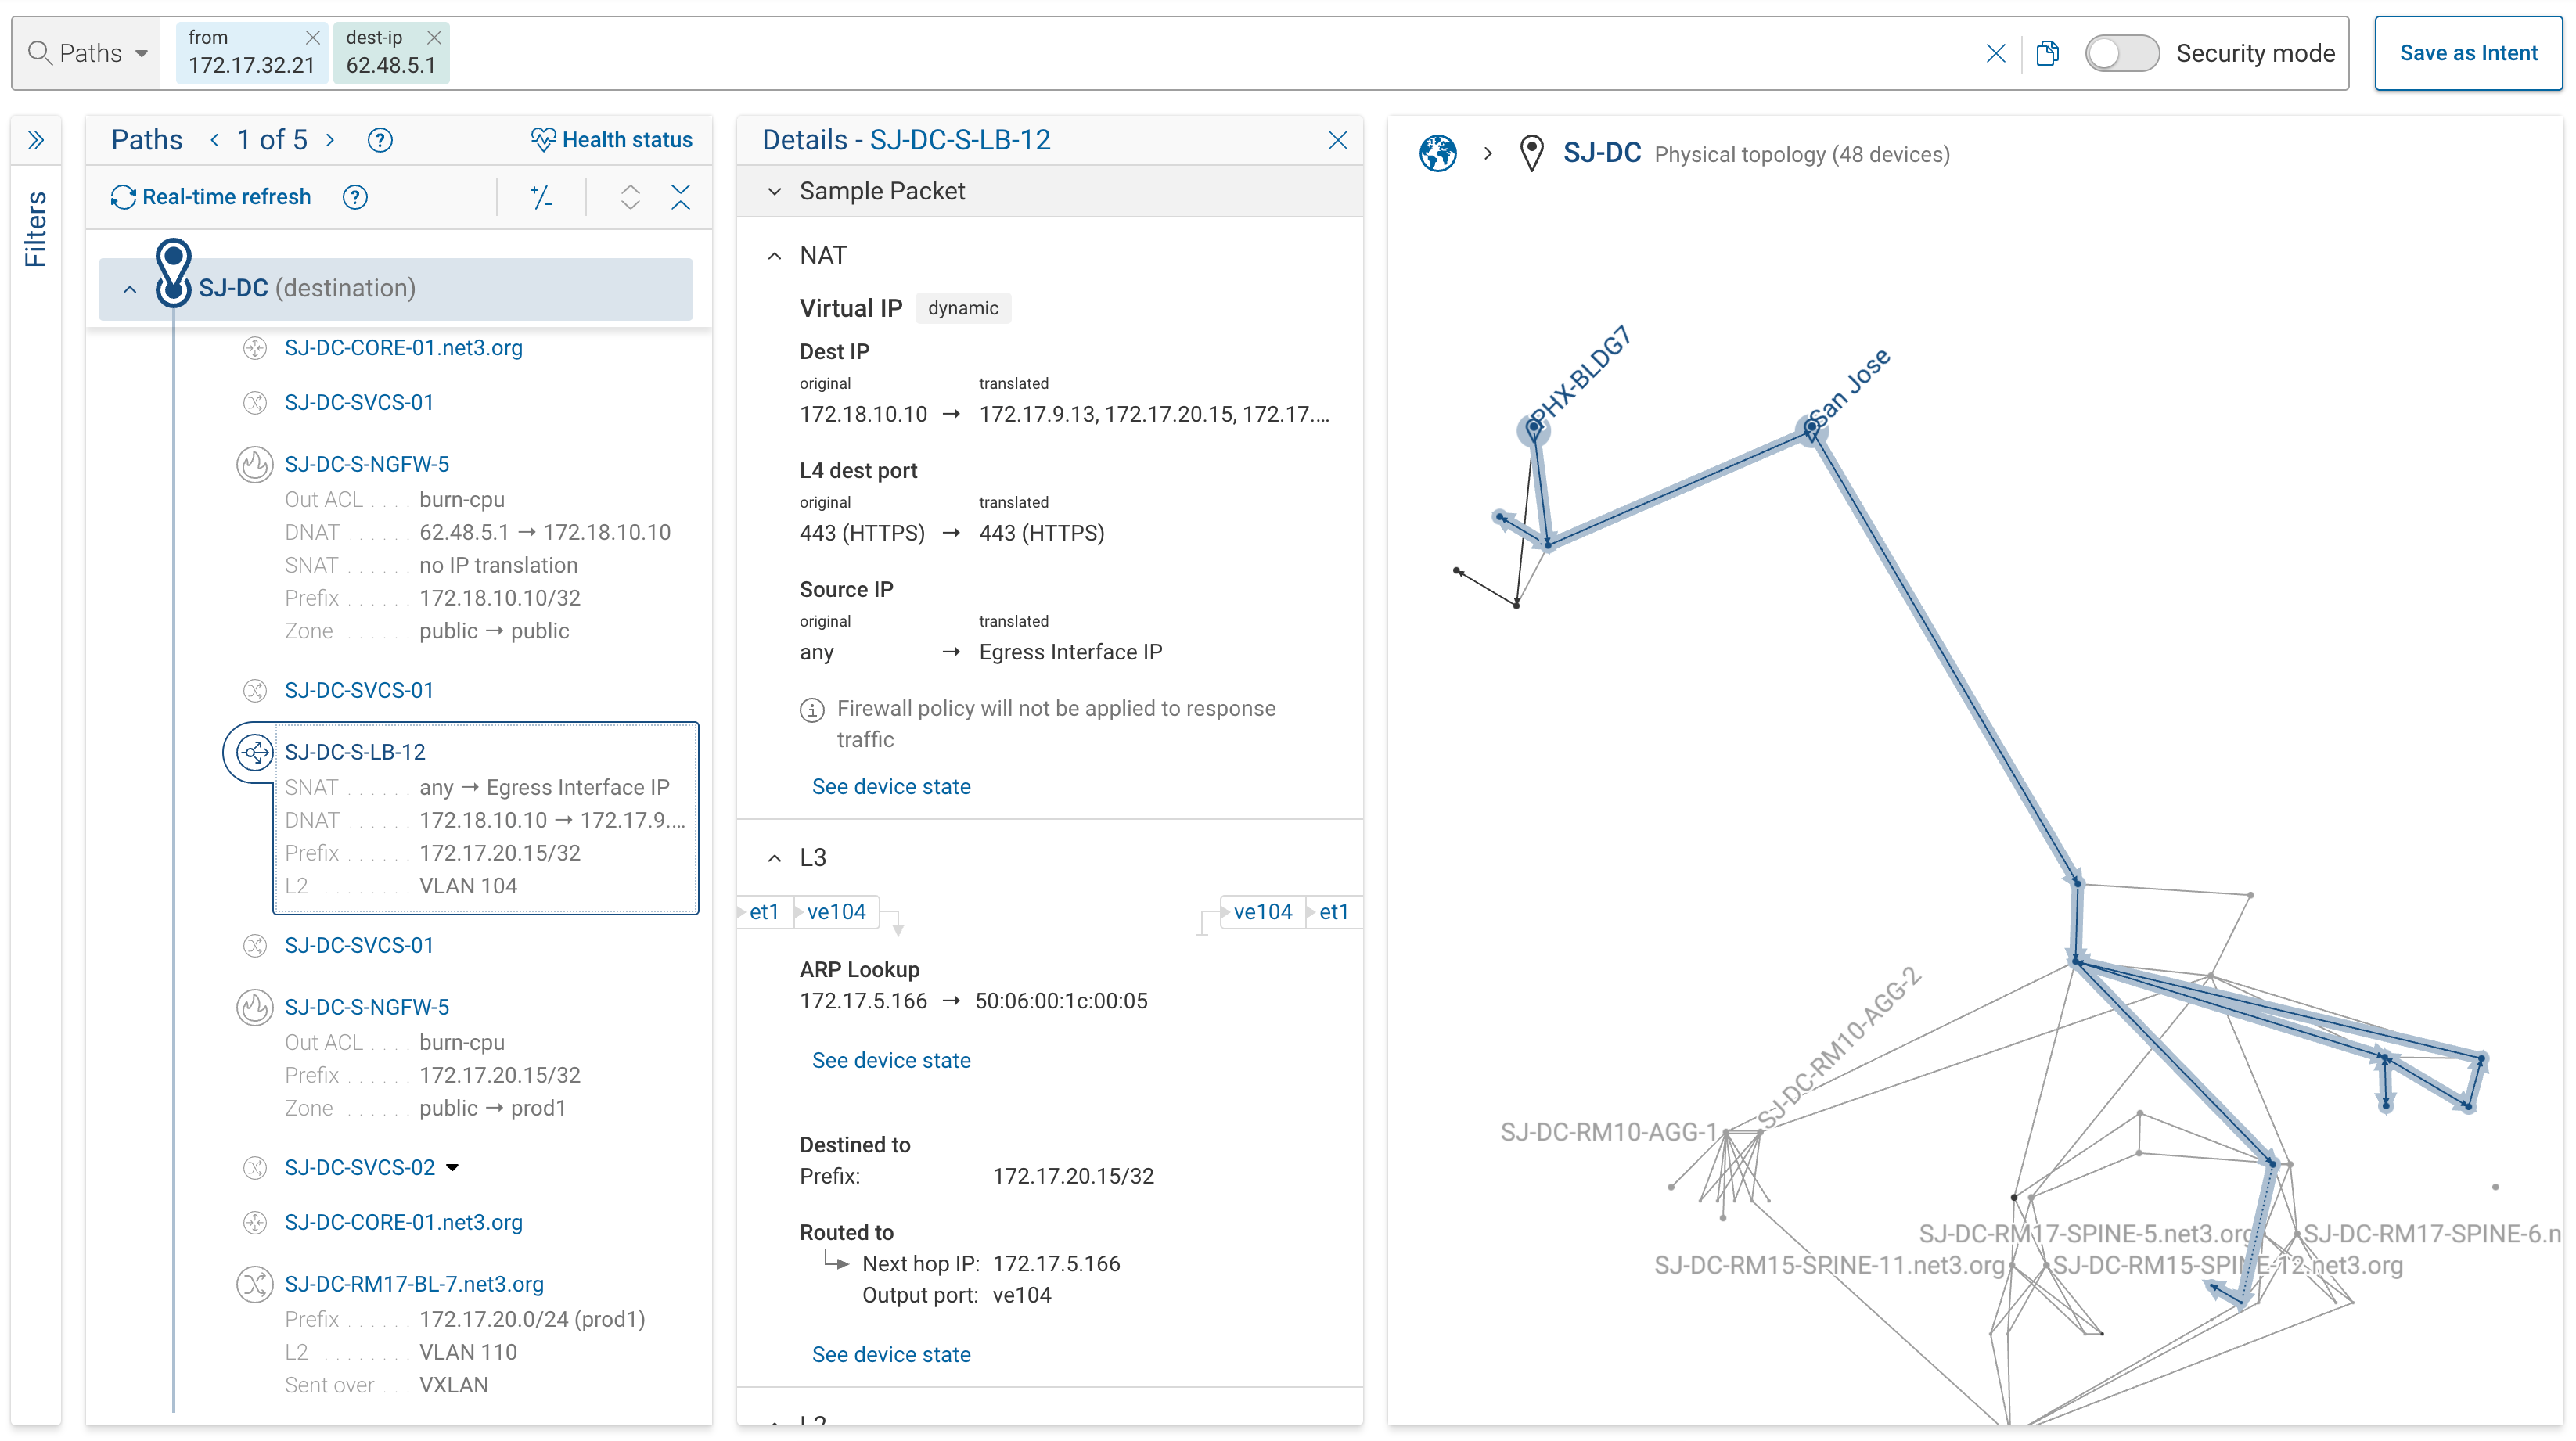Image resolution: width=2576 pixels, height=1441 pixels.
Task: Click the SJ-DC destination location pin
Action: (173, 271)
